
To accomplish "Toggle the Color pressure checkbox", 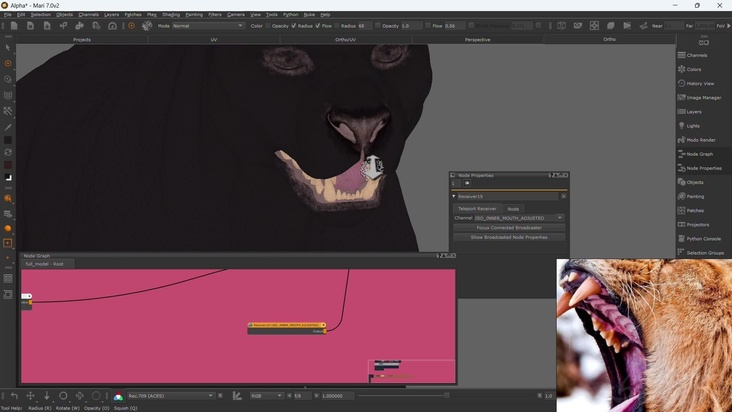I will tap(268, 26).
